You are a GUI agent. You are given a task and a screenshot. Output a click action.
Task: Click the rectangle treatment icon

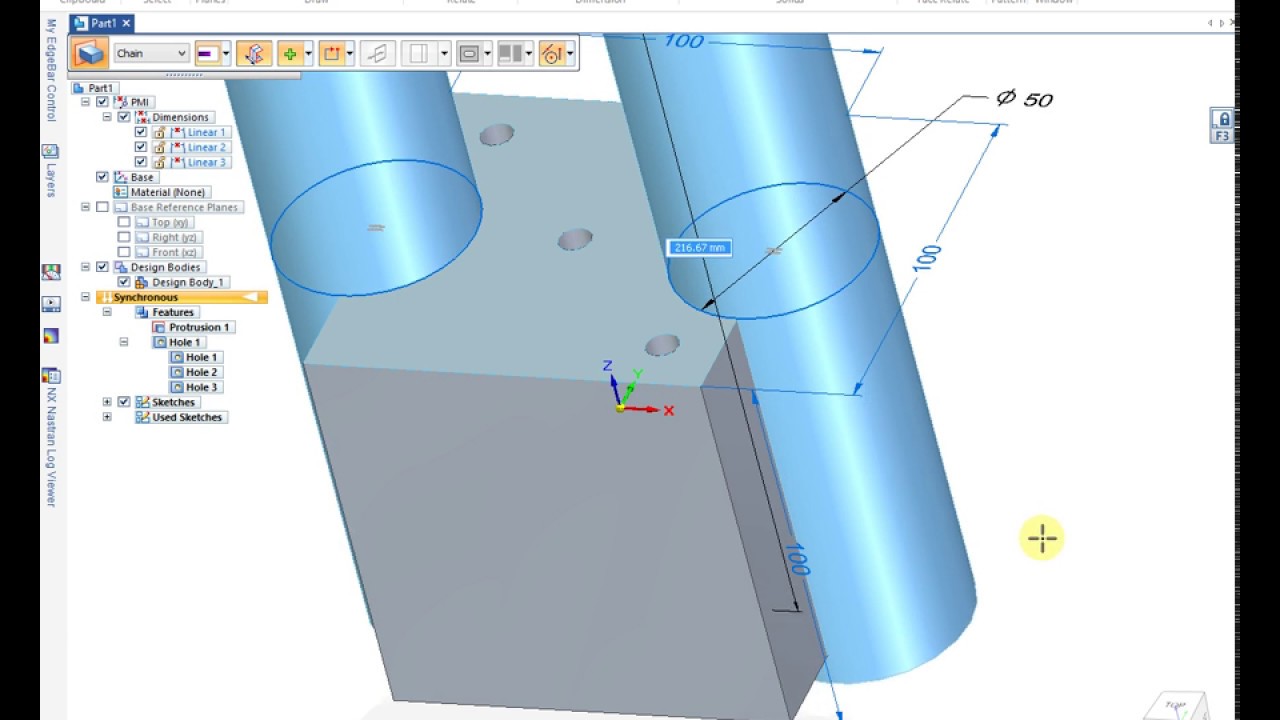pyautogui.click(x=469, y=53)
